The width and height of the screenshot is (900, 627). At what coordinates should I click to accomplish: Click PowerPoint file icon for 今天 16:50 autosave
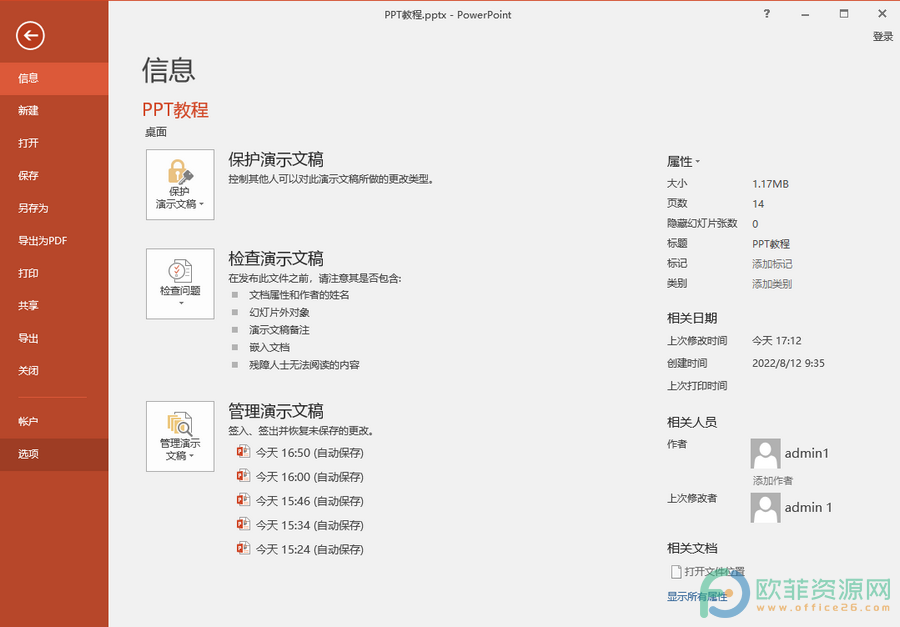(x=243, y=452)
